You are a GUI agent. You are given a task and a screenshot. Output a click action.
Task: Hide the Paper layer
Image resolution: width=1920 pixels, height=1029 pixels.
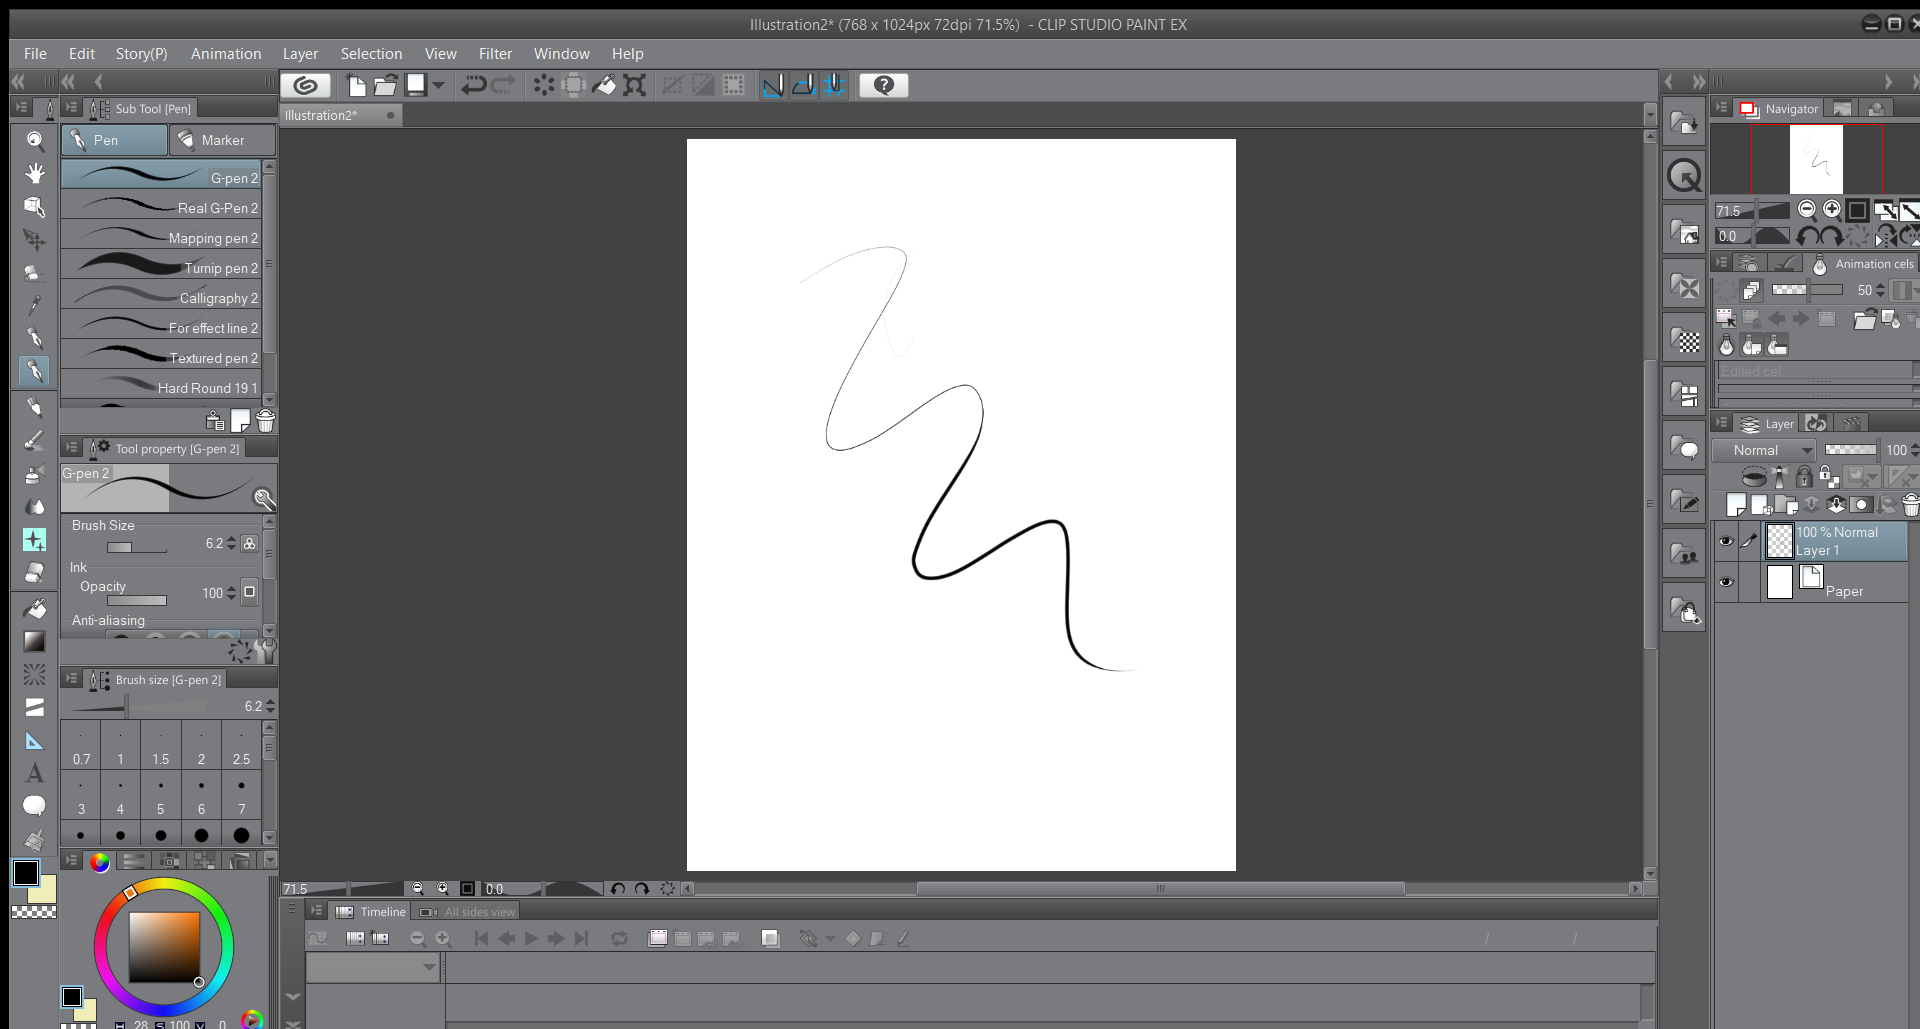coord(1727,582)
